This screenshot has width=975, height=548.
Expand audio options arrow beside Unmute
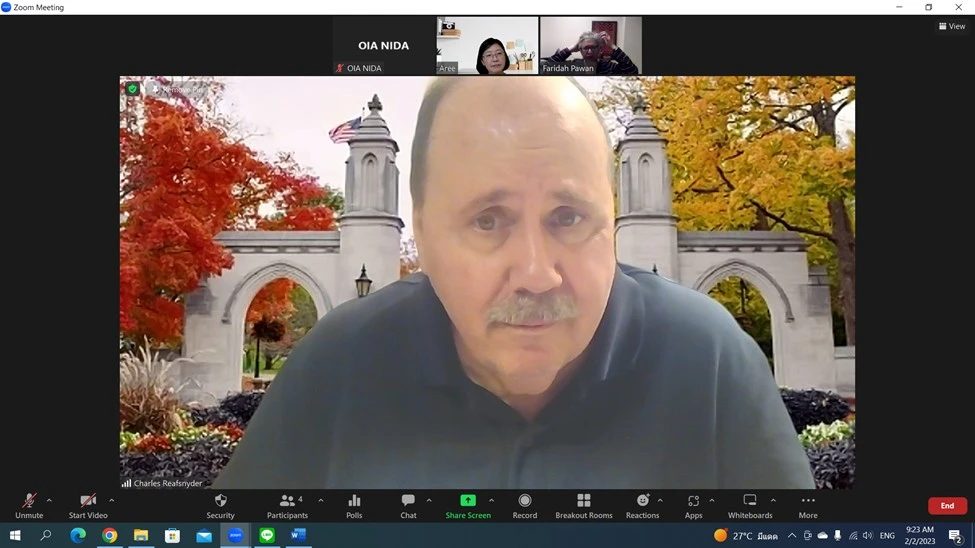(49, 501)
